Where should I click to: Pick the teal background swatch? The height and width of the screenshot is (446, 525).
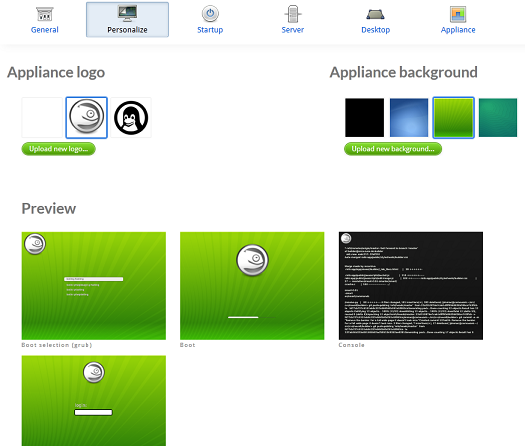pos(498,118)
